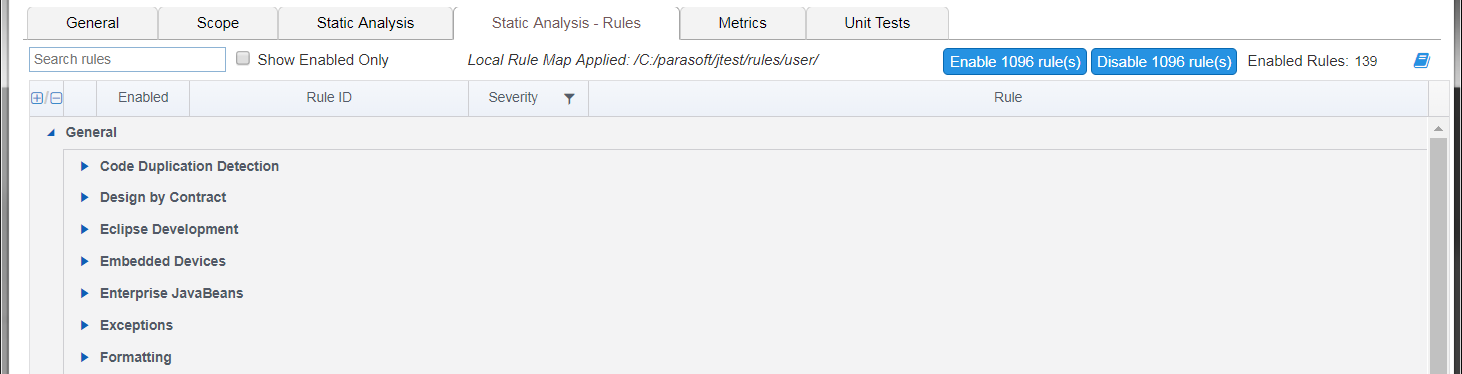Click the vertical scrollbar of rules list
The image size is (1462, 374).
coord(1438,250)
